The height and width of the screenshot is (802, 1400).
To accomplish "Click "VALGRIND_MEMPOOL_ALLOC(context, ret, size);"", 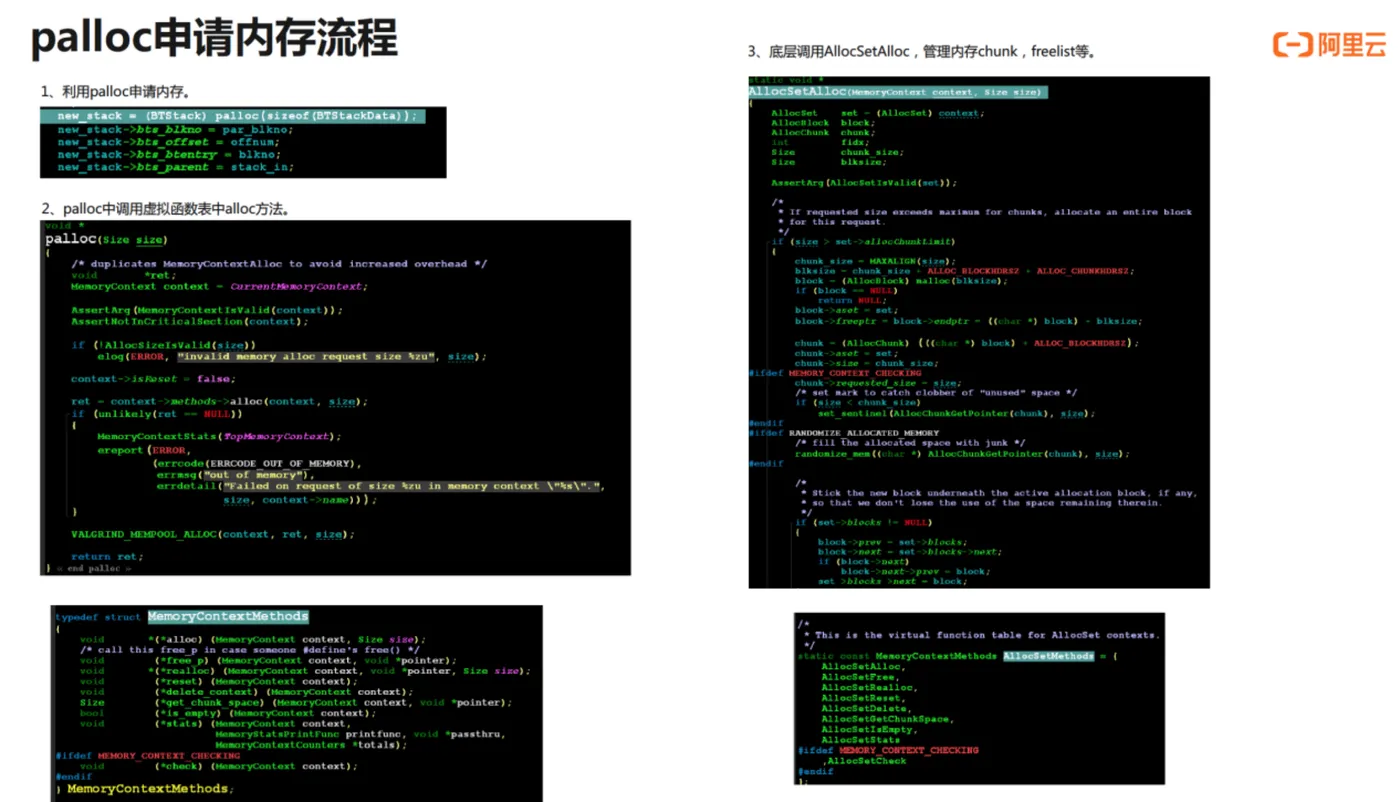I will (213, 534).
